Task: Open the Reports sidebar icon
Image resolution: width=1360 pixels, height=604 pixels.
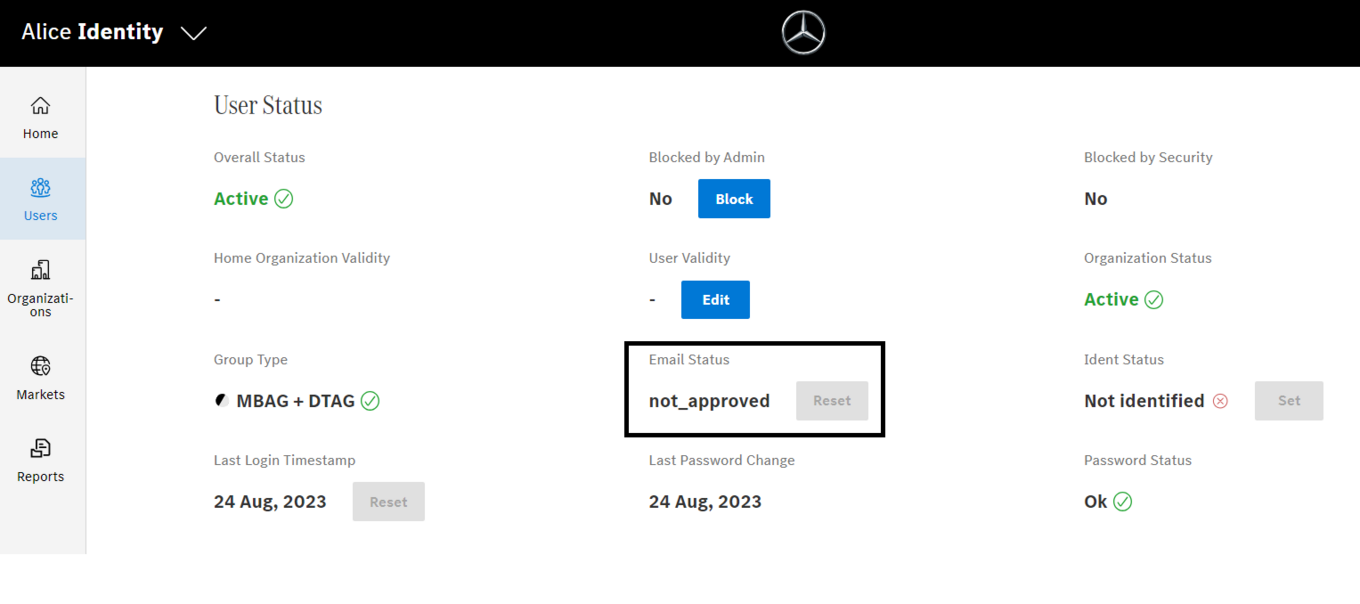Action: point(40,448)
